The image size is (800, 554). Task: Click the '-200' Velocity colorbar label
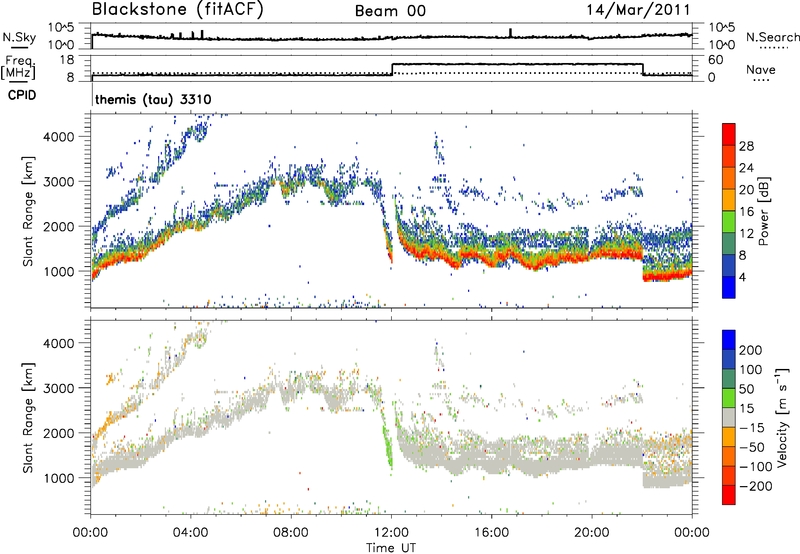point(756,486)
